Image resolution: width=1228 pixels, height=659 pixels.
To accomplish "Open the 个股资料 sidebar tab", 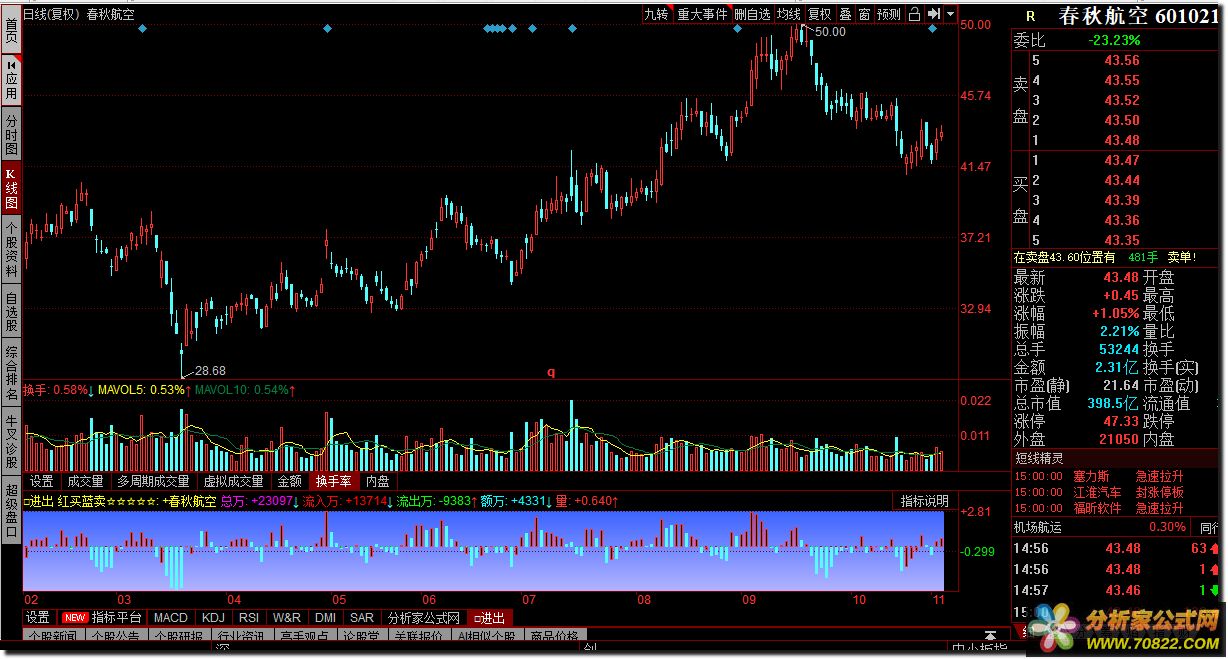I will tap(11, 249).
